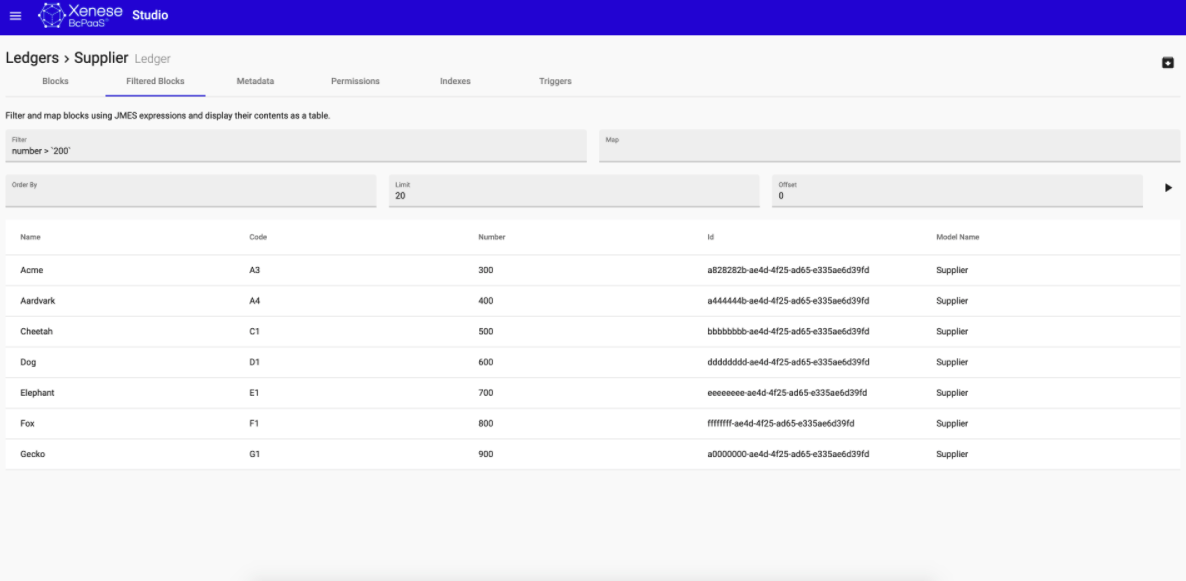
Task: Run the filter with the play button
Action: [x=1168, y=188]
